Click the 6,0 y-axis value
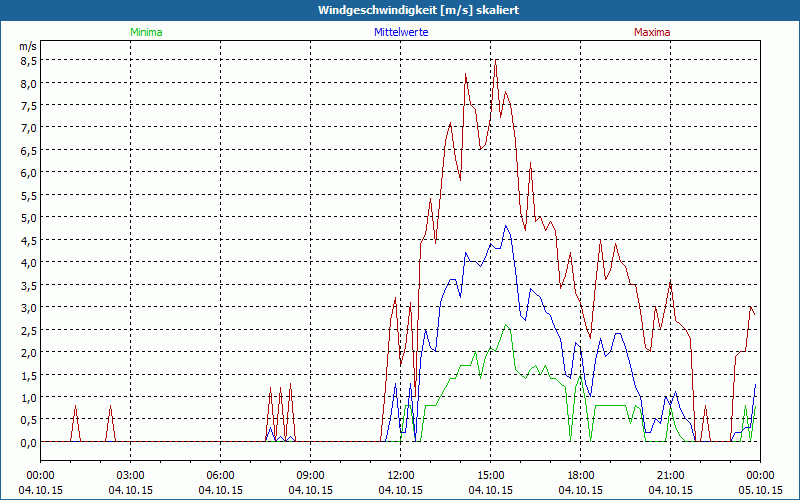800x500 pixels. click(28, 173)
